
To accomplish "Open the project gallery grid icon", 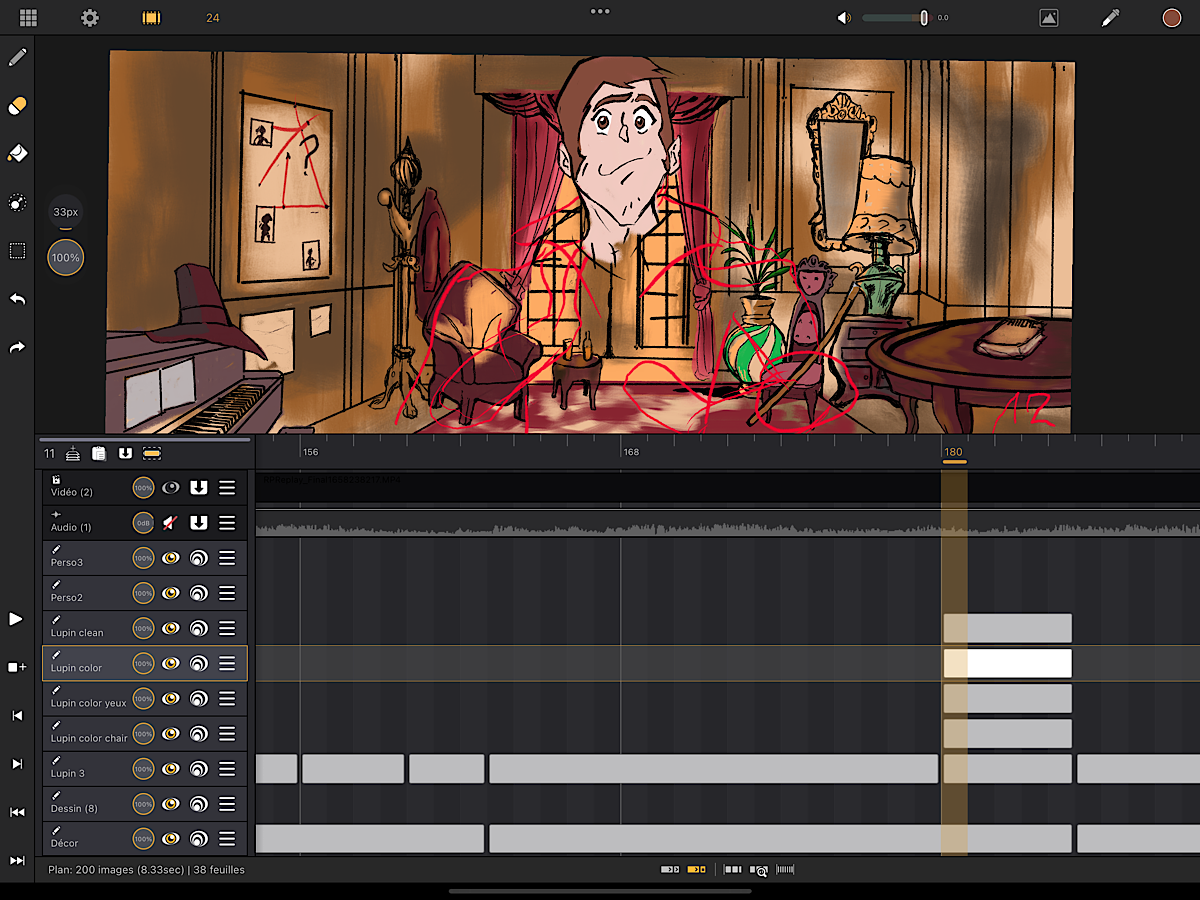I will [28, 18].
